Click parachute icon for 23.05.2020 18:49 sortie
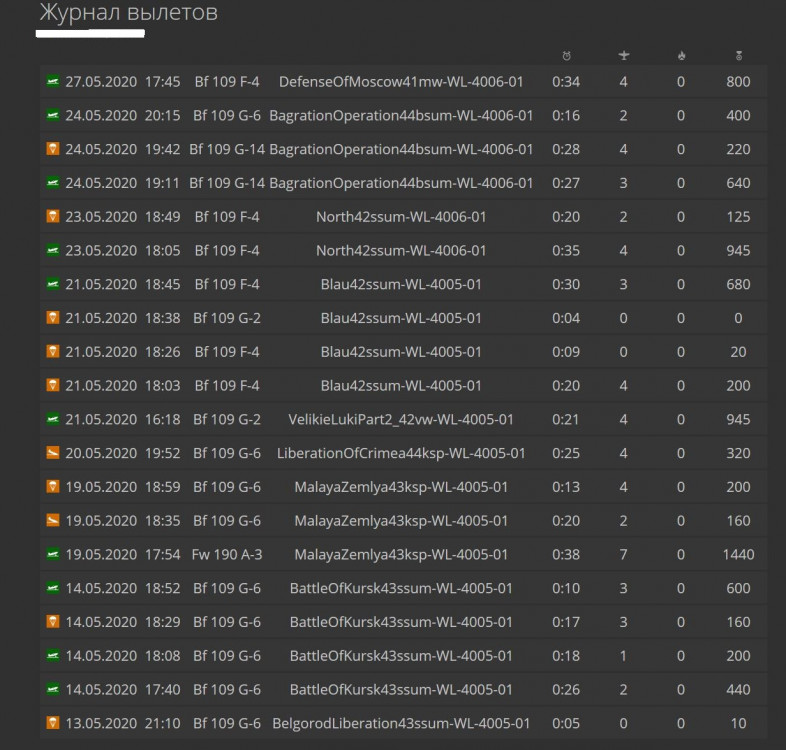The image size is (786, 750). pos(53,216)
